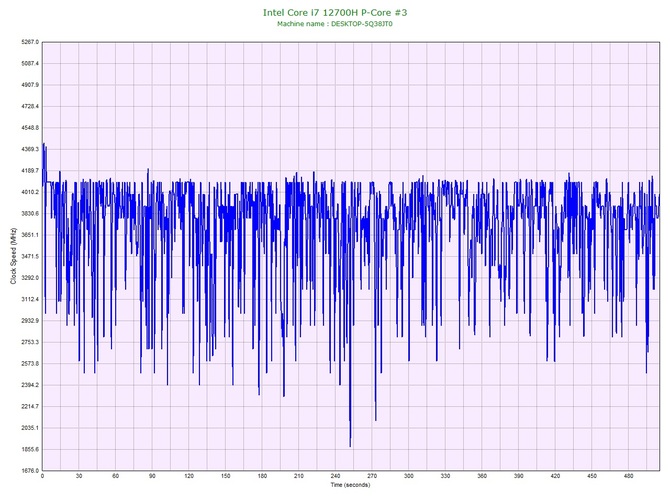The height and width of the screenshot is (502, 670).
Task: Click the 180 tick on the time axis
Action: 262,476
